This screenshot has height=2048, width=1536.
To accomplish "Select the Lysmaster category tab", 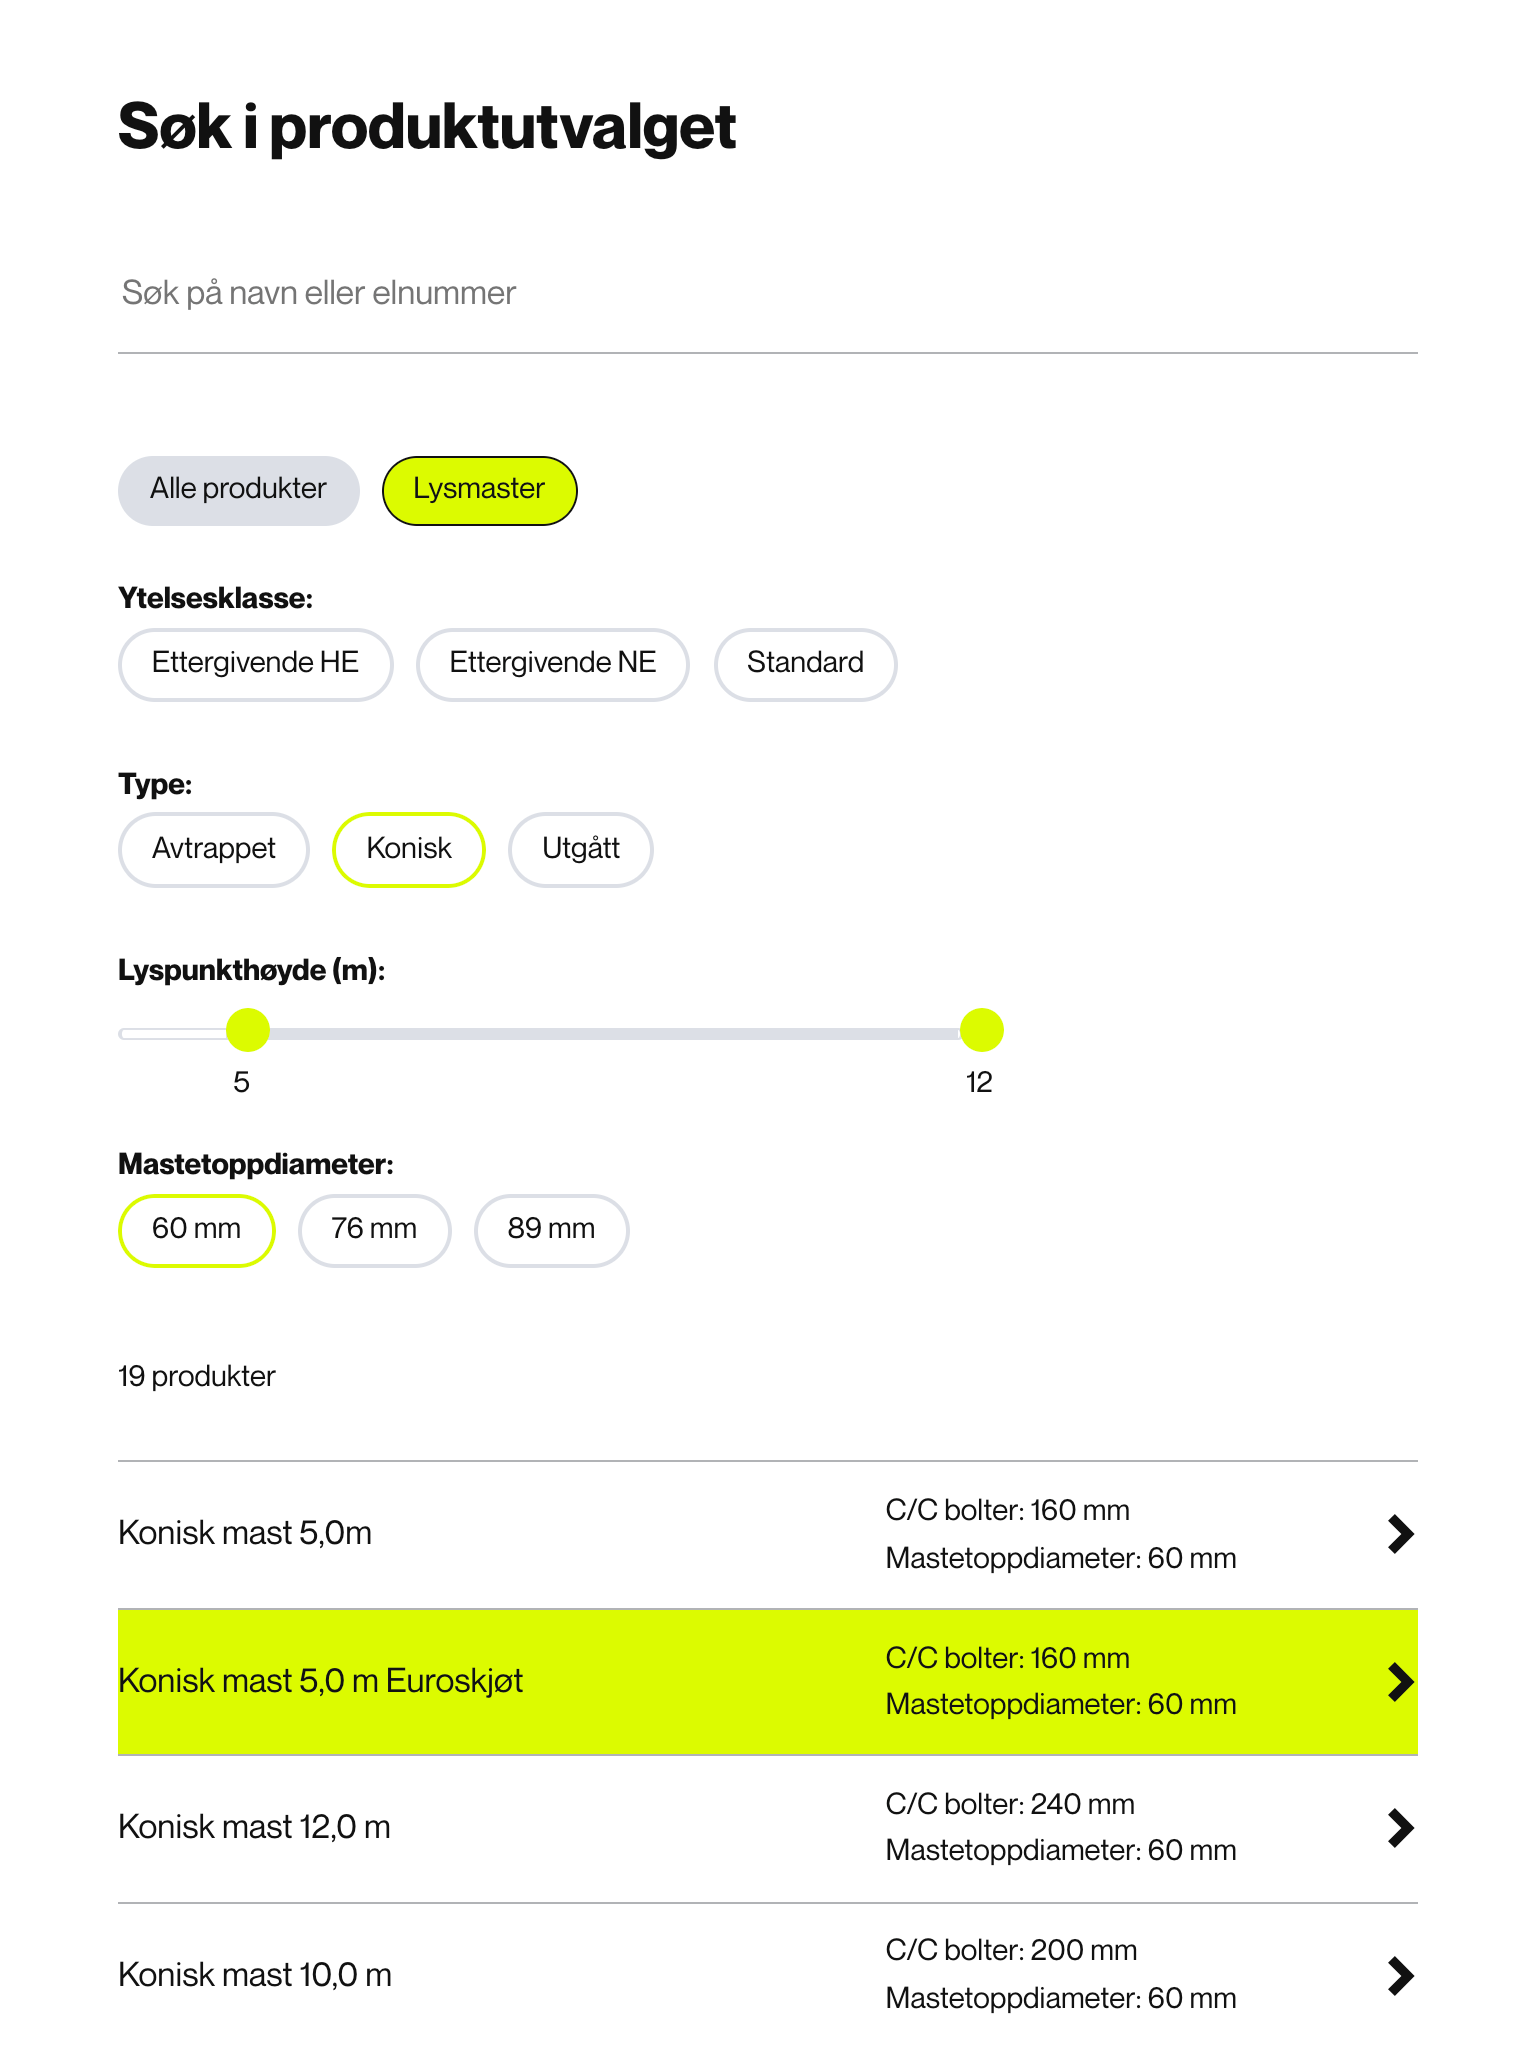I will [479, 490].
